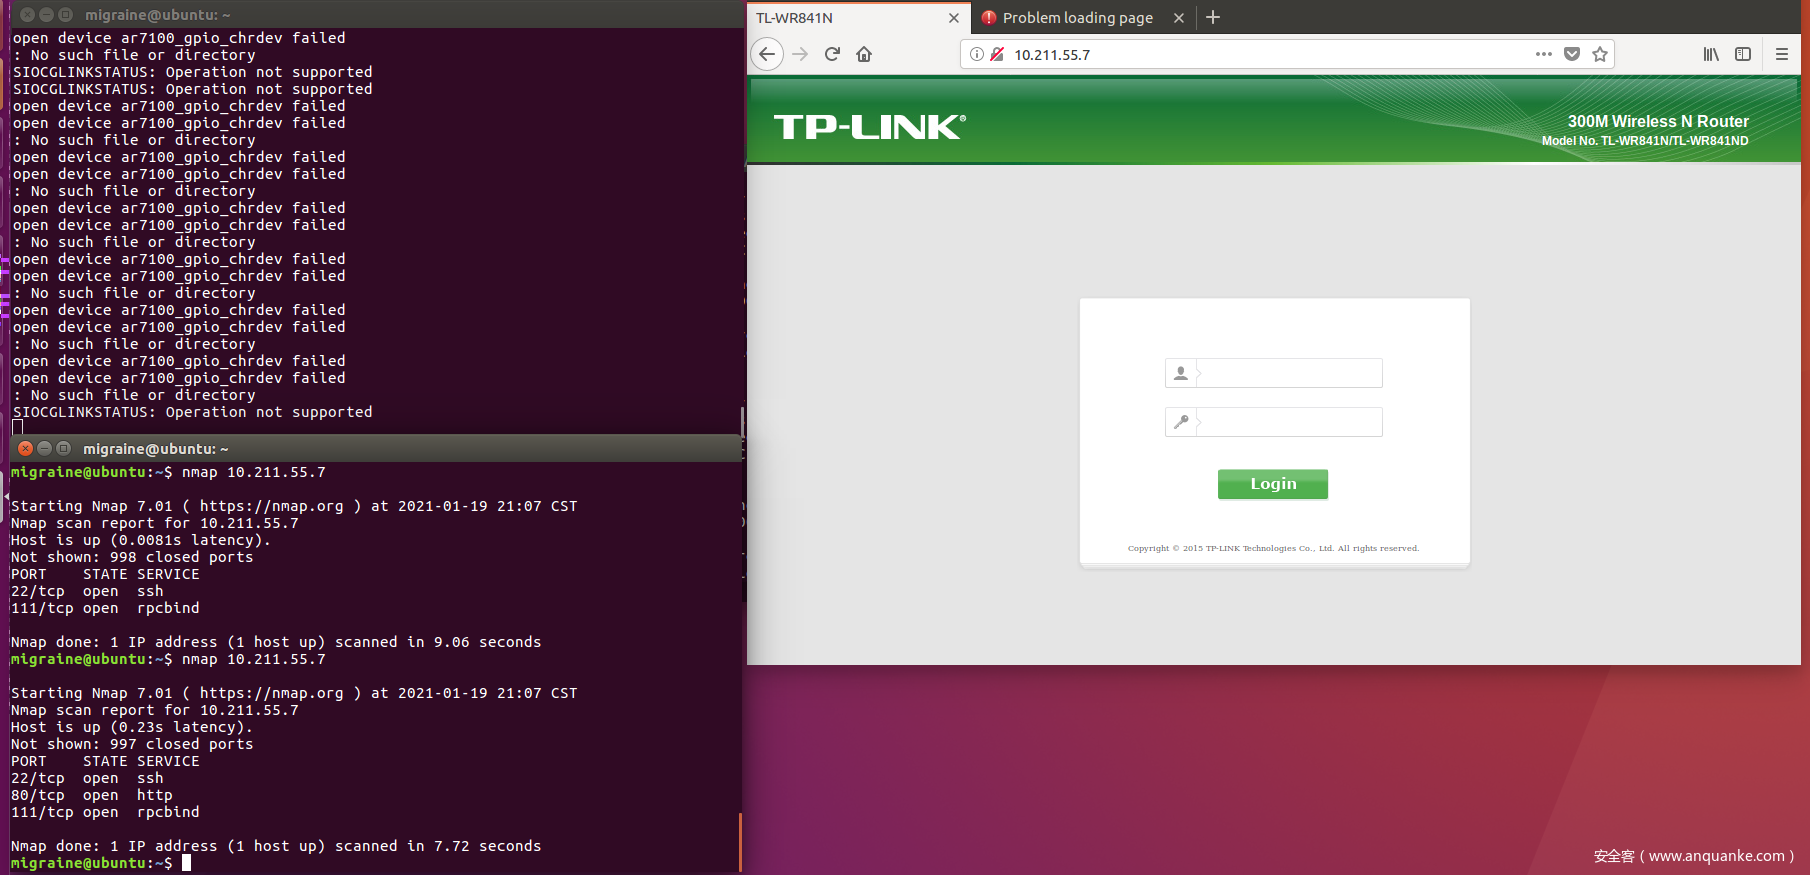1810x875 pixels.
Task: Minimize the lower terminal window
Action: coord(45,448)
